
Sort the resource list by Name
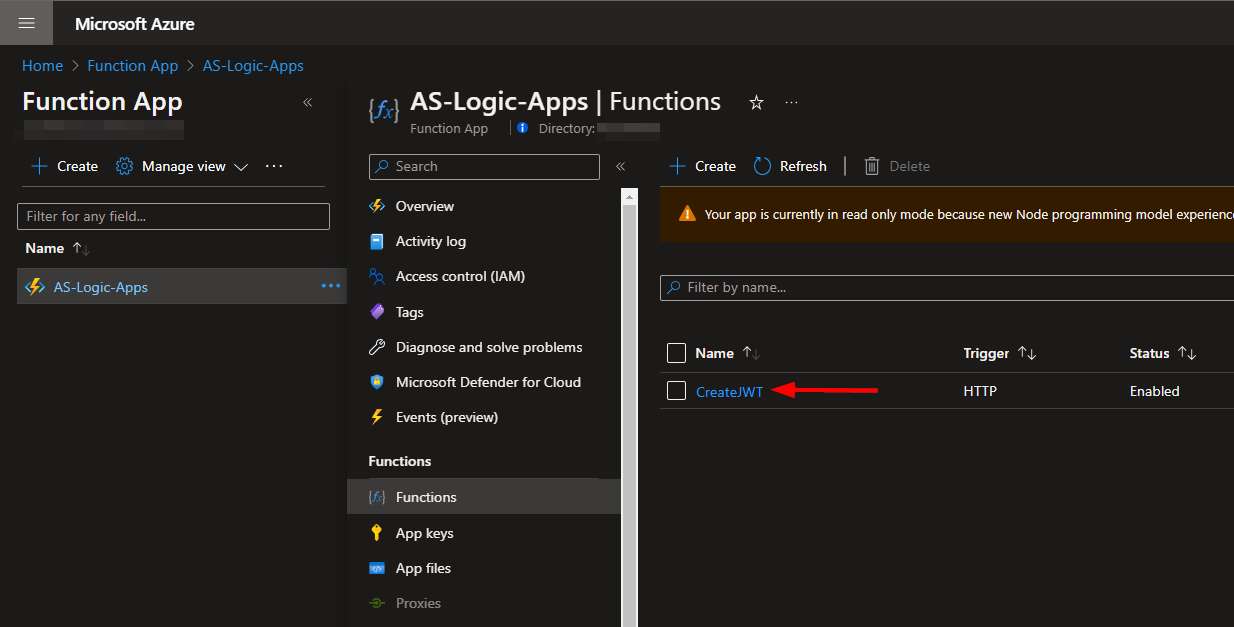[x=57, y=248]
